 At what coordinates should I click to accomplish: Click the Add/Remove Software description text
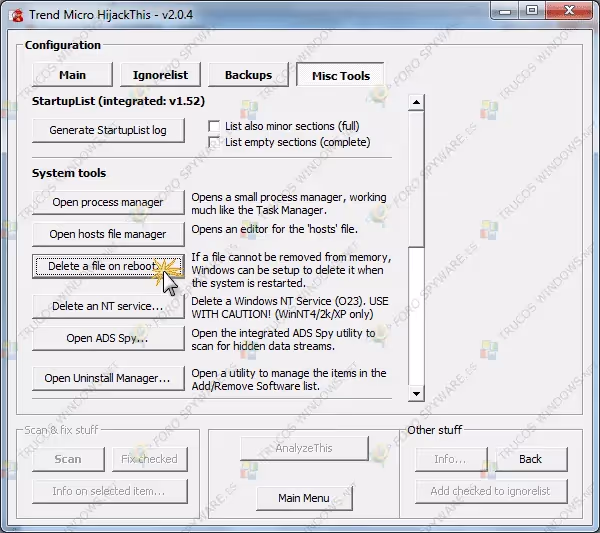[289, 380]
